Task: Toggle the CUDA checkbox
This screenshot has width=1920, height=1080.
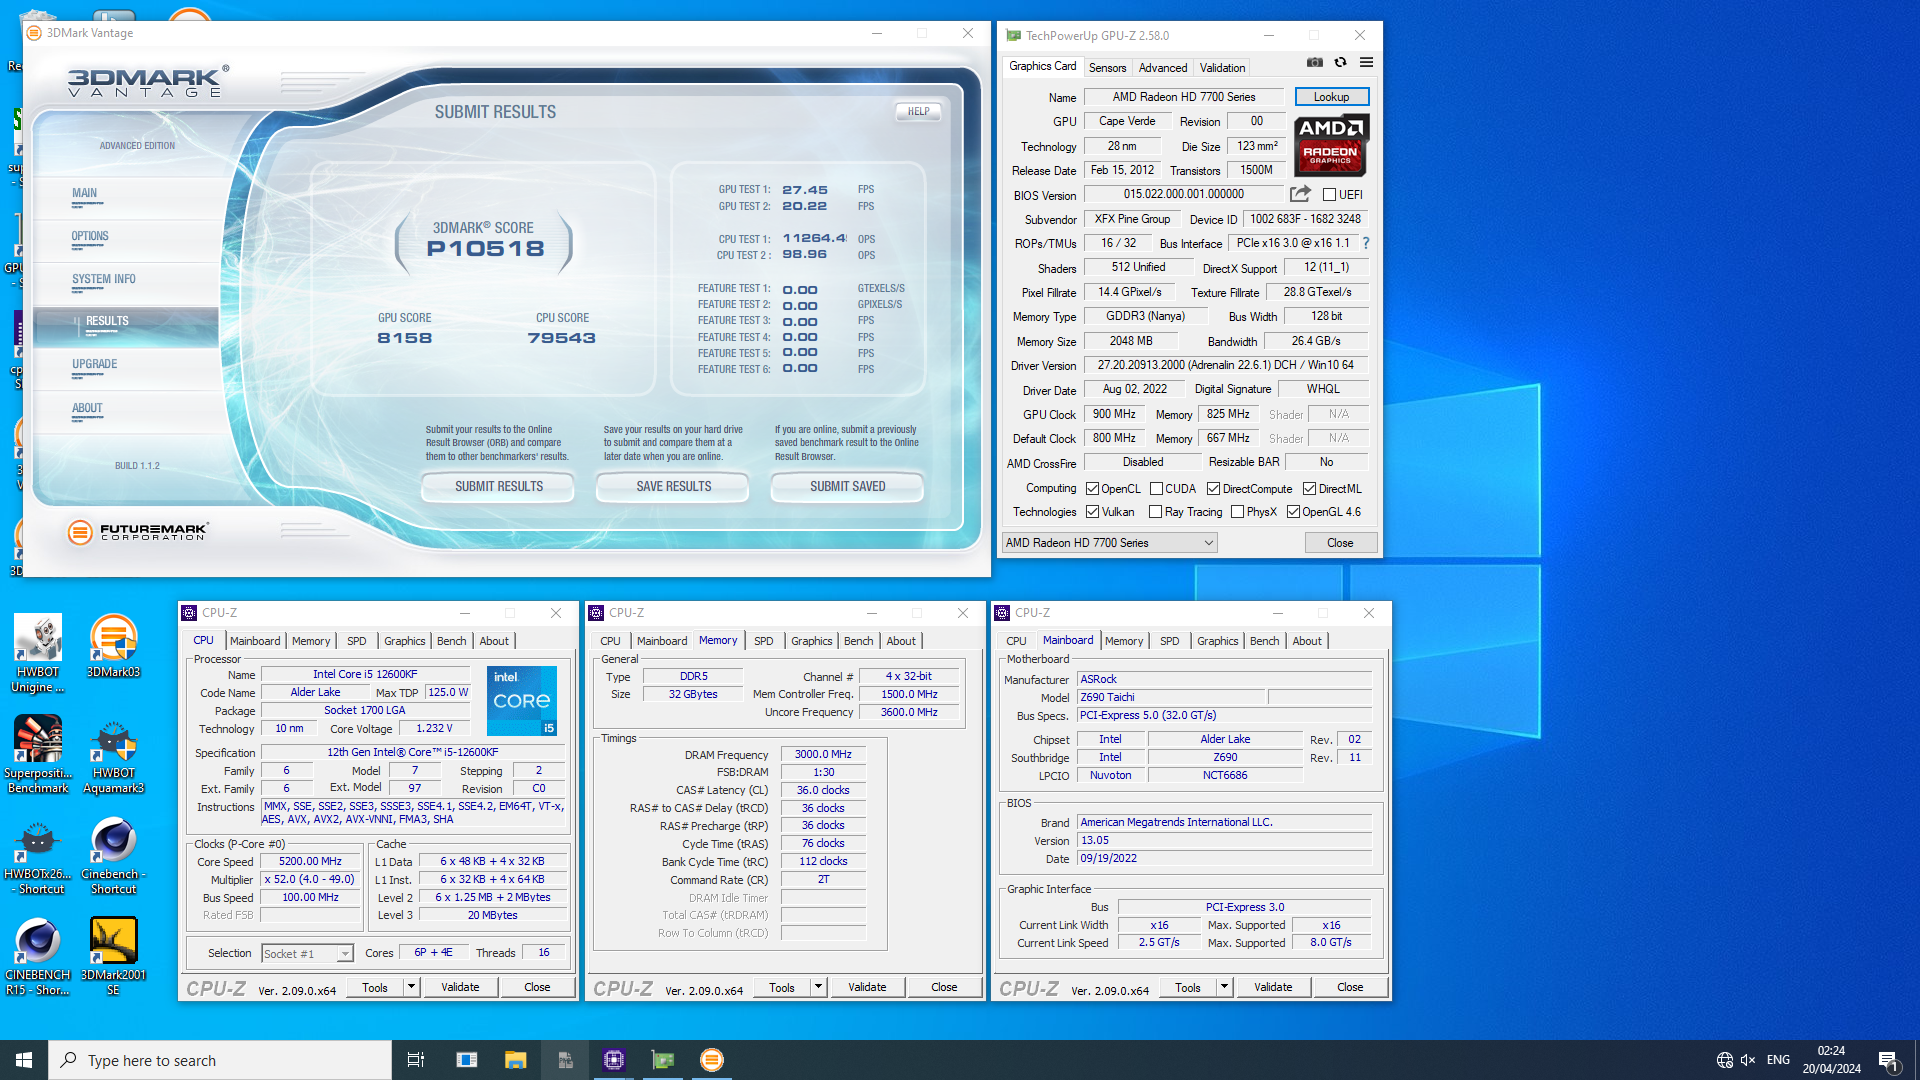Action: coord(1156,489)
